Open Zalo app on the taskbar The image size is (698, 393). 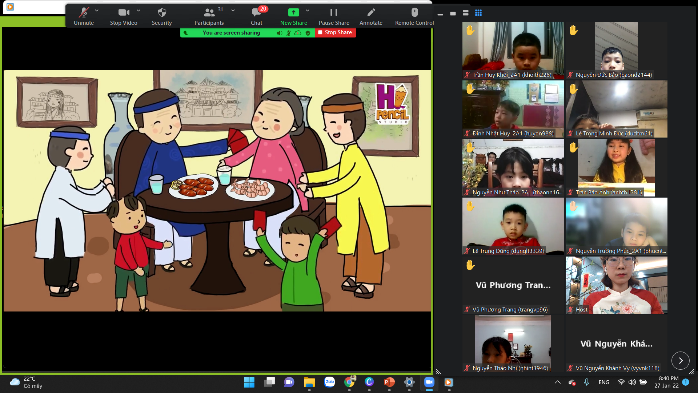(329, 382)
